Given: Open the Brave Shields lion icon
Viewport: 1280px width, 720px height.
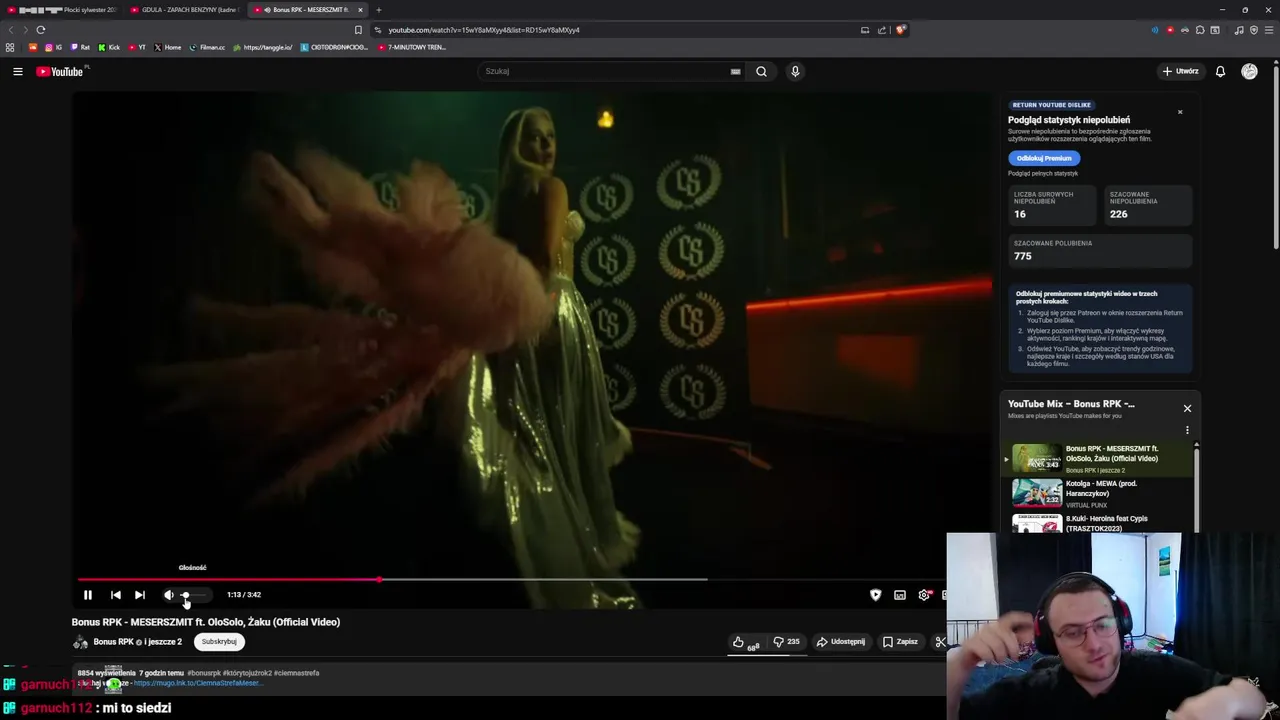Looking at the screenshot, I should (x=901, y=30).
